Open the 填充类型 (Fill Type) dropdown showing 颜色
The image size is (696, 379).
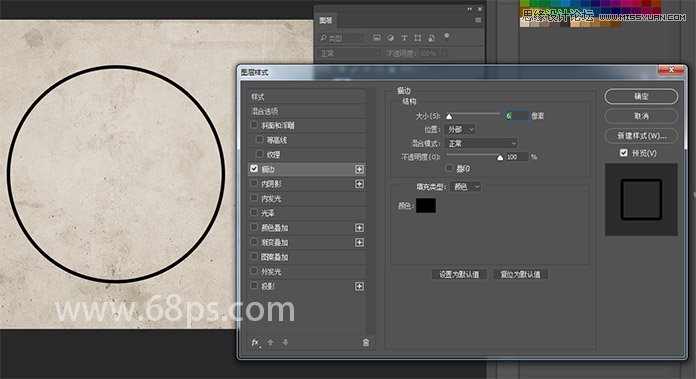click(465, 187)
